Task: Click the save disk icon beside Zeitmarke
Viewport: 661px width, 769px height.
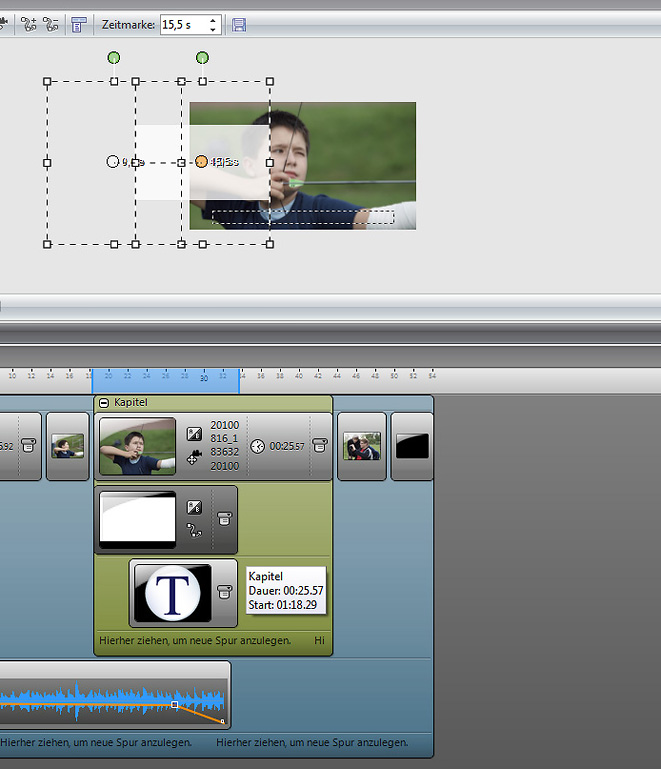Action: pos(239,25)
